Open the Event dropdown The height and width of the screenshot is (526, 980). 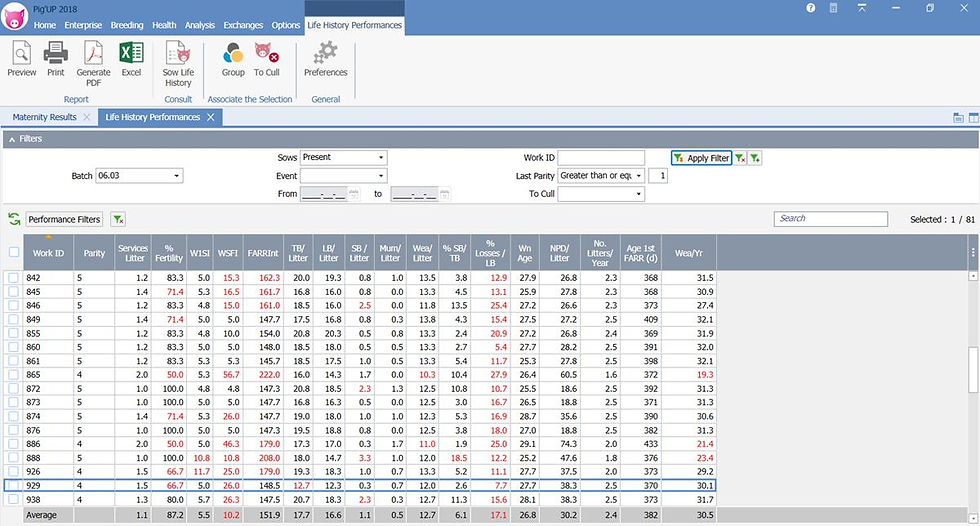tap(381, 176)
